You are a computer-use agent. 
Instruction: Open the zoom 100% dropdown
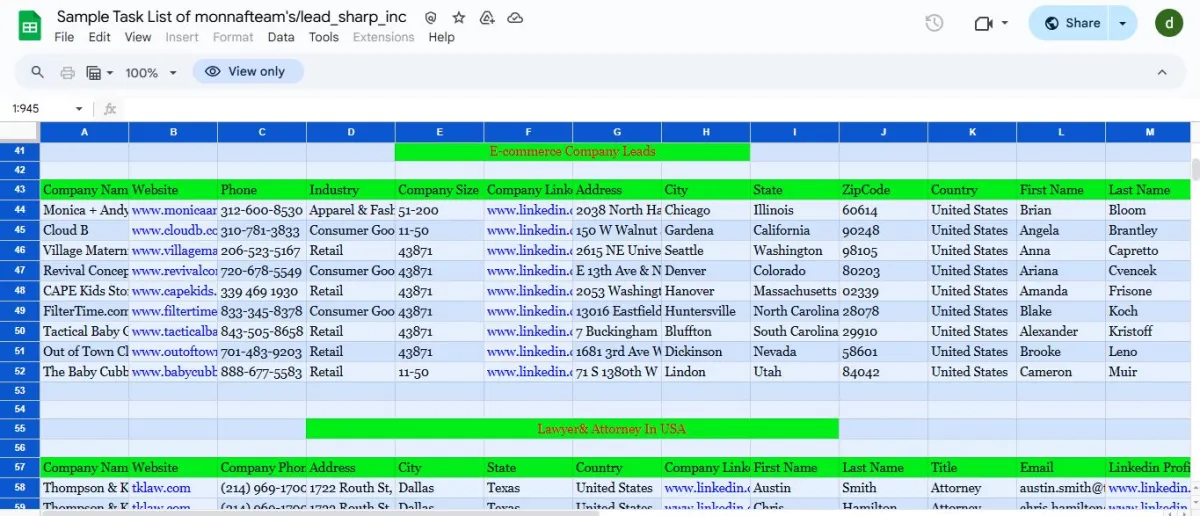pyautogui.click(x=151, y=72)
